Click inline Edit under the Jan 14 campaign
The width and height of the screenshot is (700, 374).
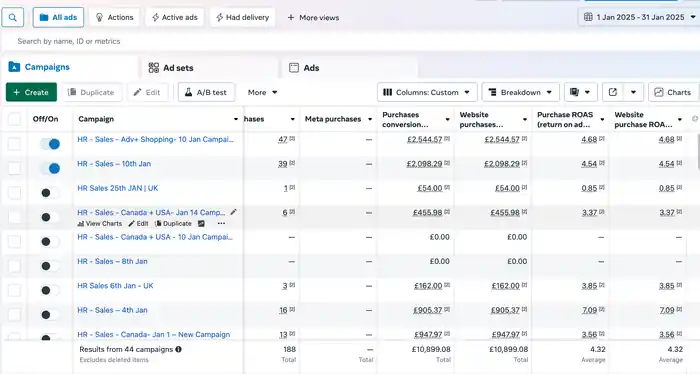[x=138, y=224]
